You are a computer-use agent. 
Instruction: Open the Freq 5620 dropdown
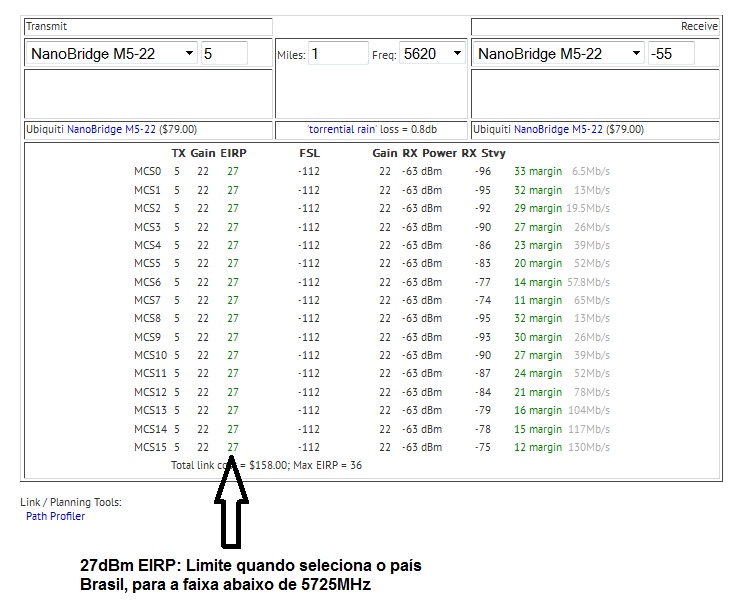pos(432,53)
